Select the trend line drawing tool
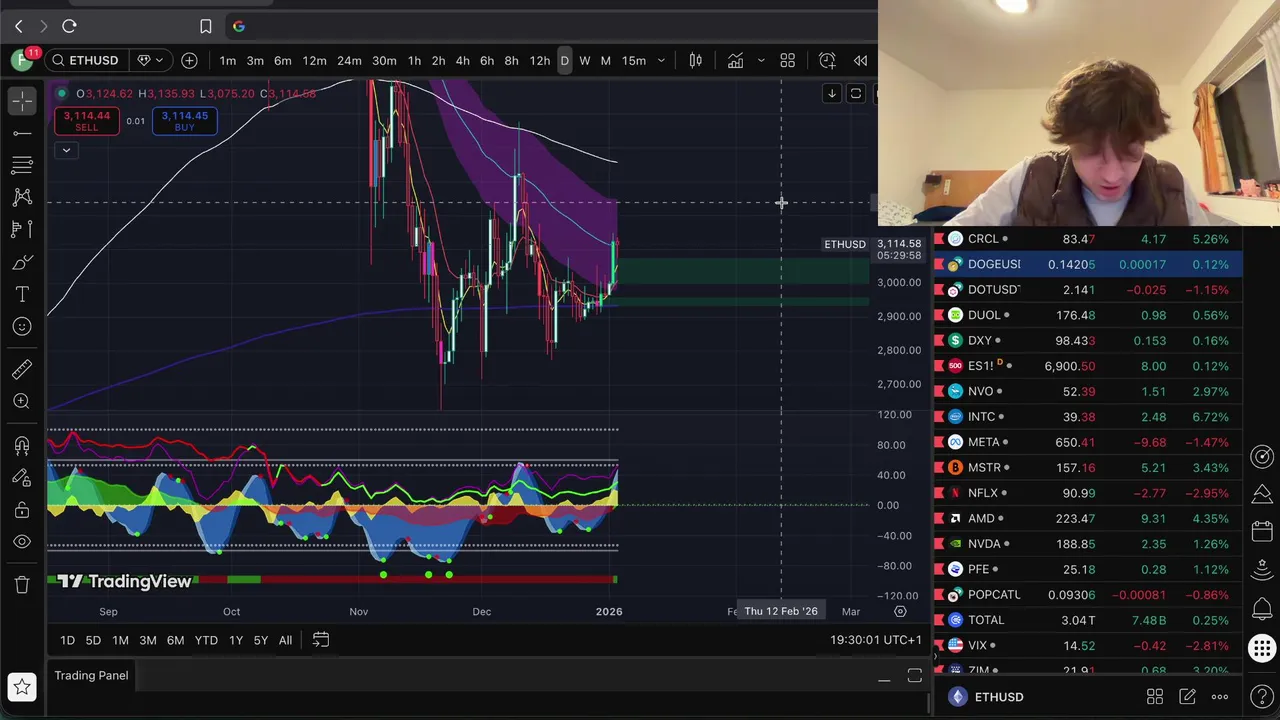Screen dimensions: 1280x720 (22, 133)
